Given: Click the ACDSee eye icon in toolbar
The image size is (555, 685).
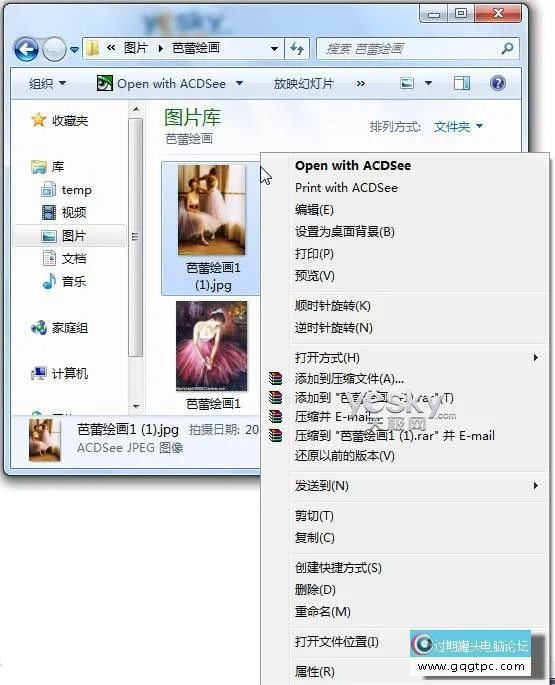Looking at the screenshot, I should (x=104, y=83).
